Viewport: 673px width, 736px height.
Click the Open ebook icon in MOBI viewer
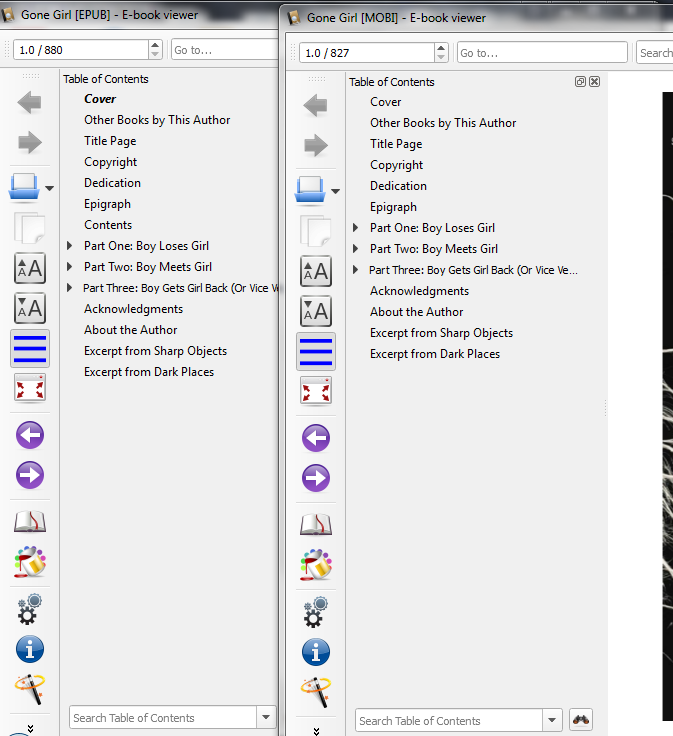tap(310, 191)
